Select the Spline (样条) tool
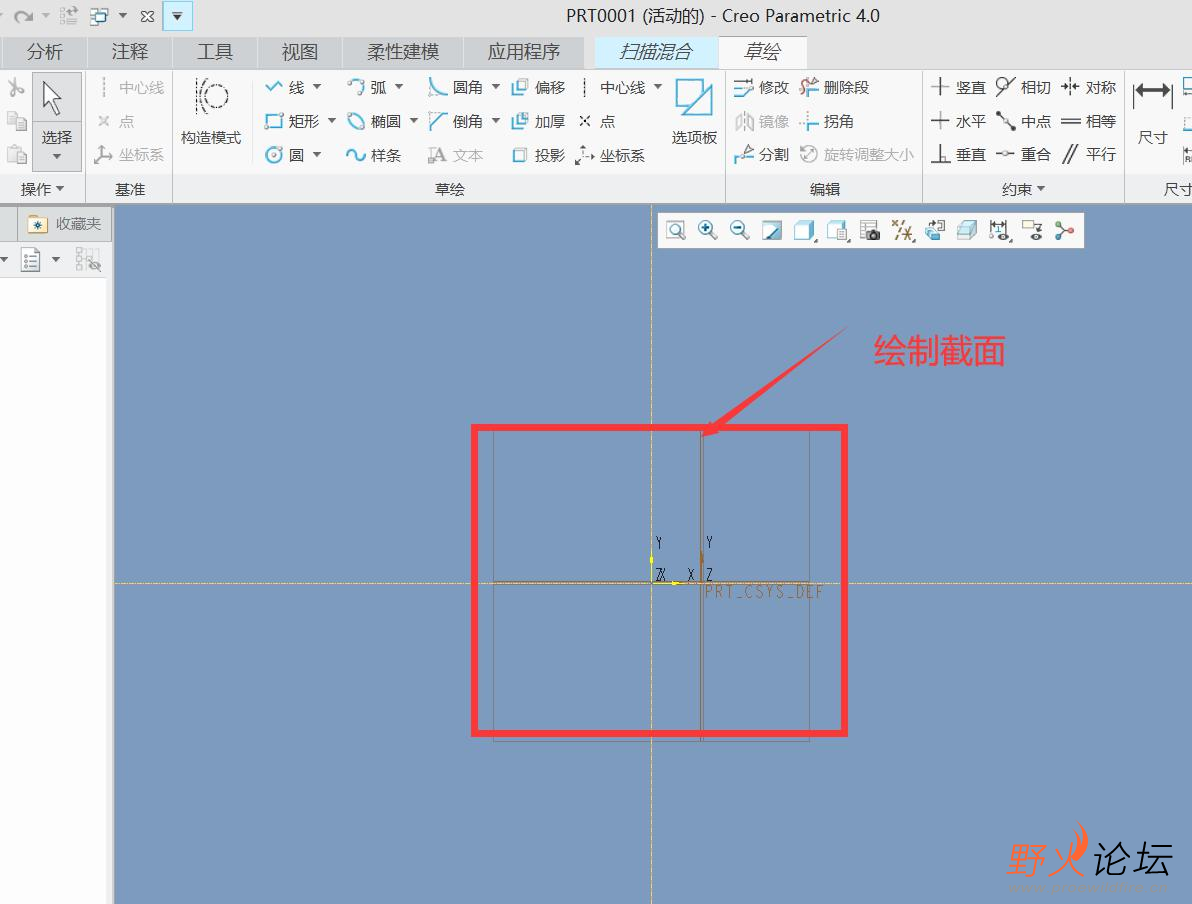1192x904 pixels. coord(373,155)
